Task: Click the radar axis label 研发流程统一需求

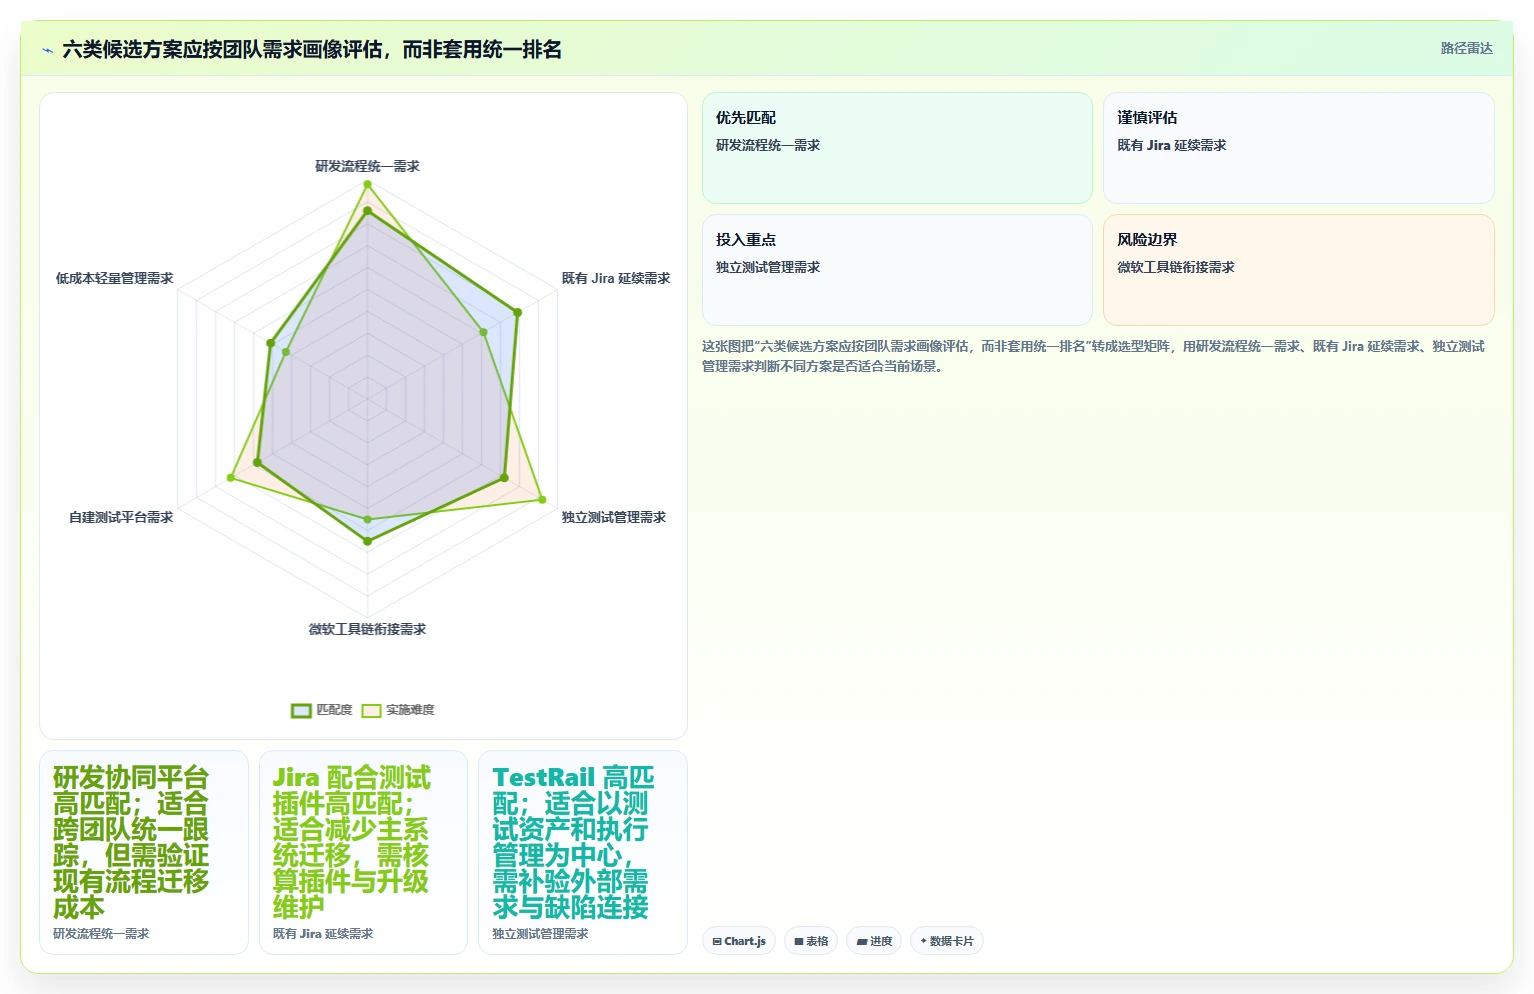Action: (367, 166)
